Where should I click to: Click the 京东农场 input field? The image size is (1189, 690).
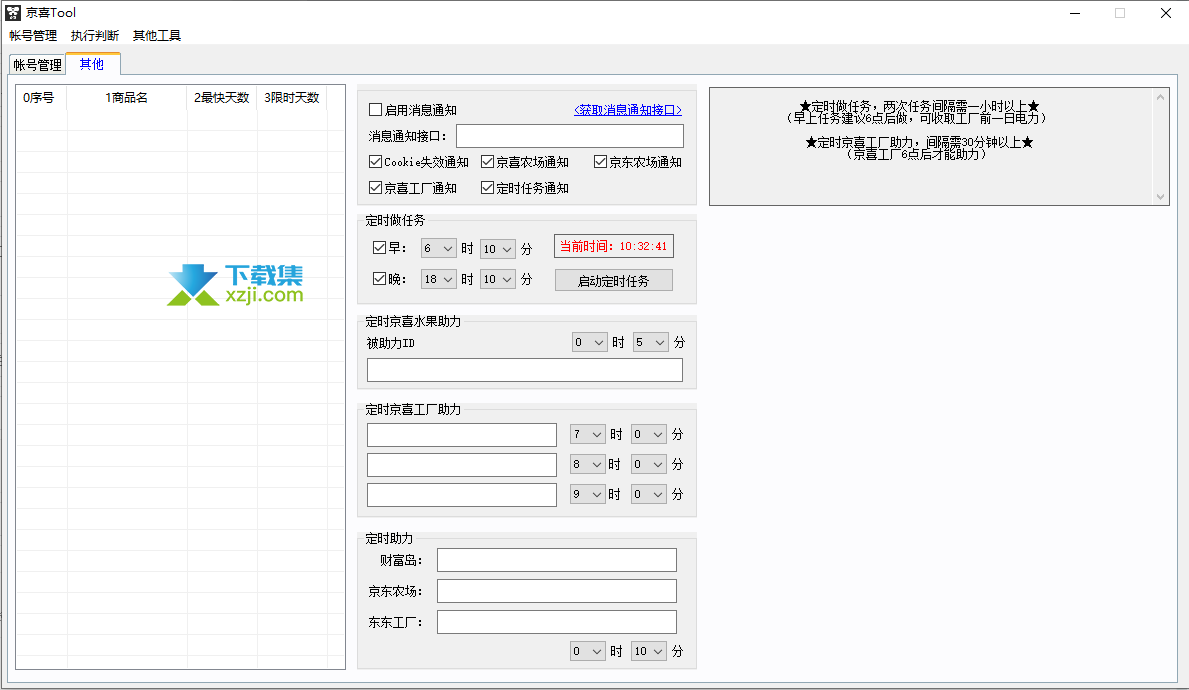557,591
